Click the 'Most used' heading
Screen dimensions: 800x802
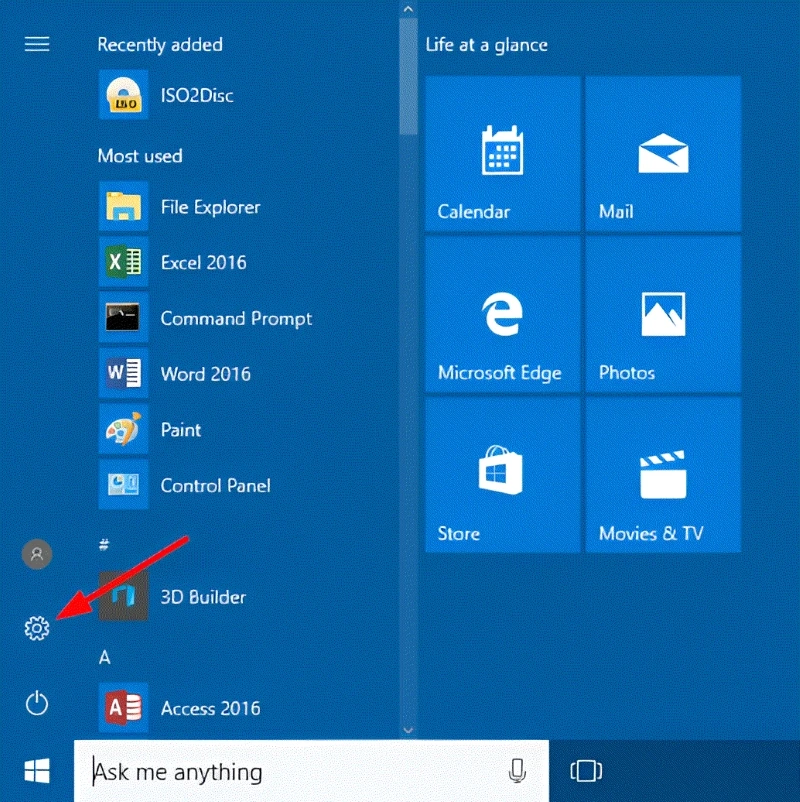140,156
